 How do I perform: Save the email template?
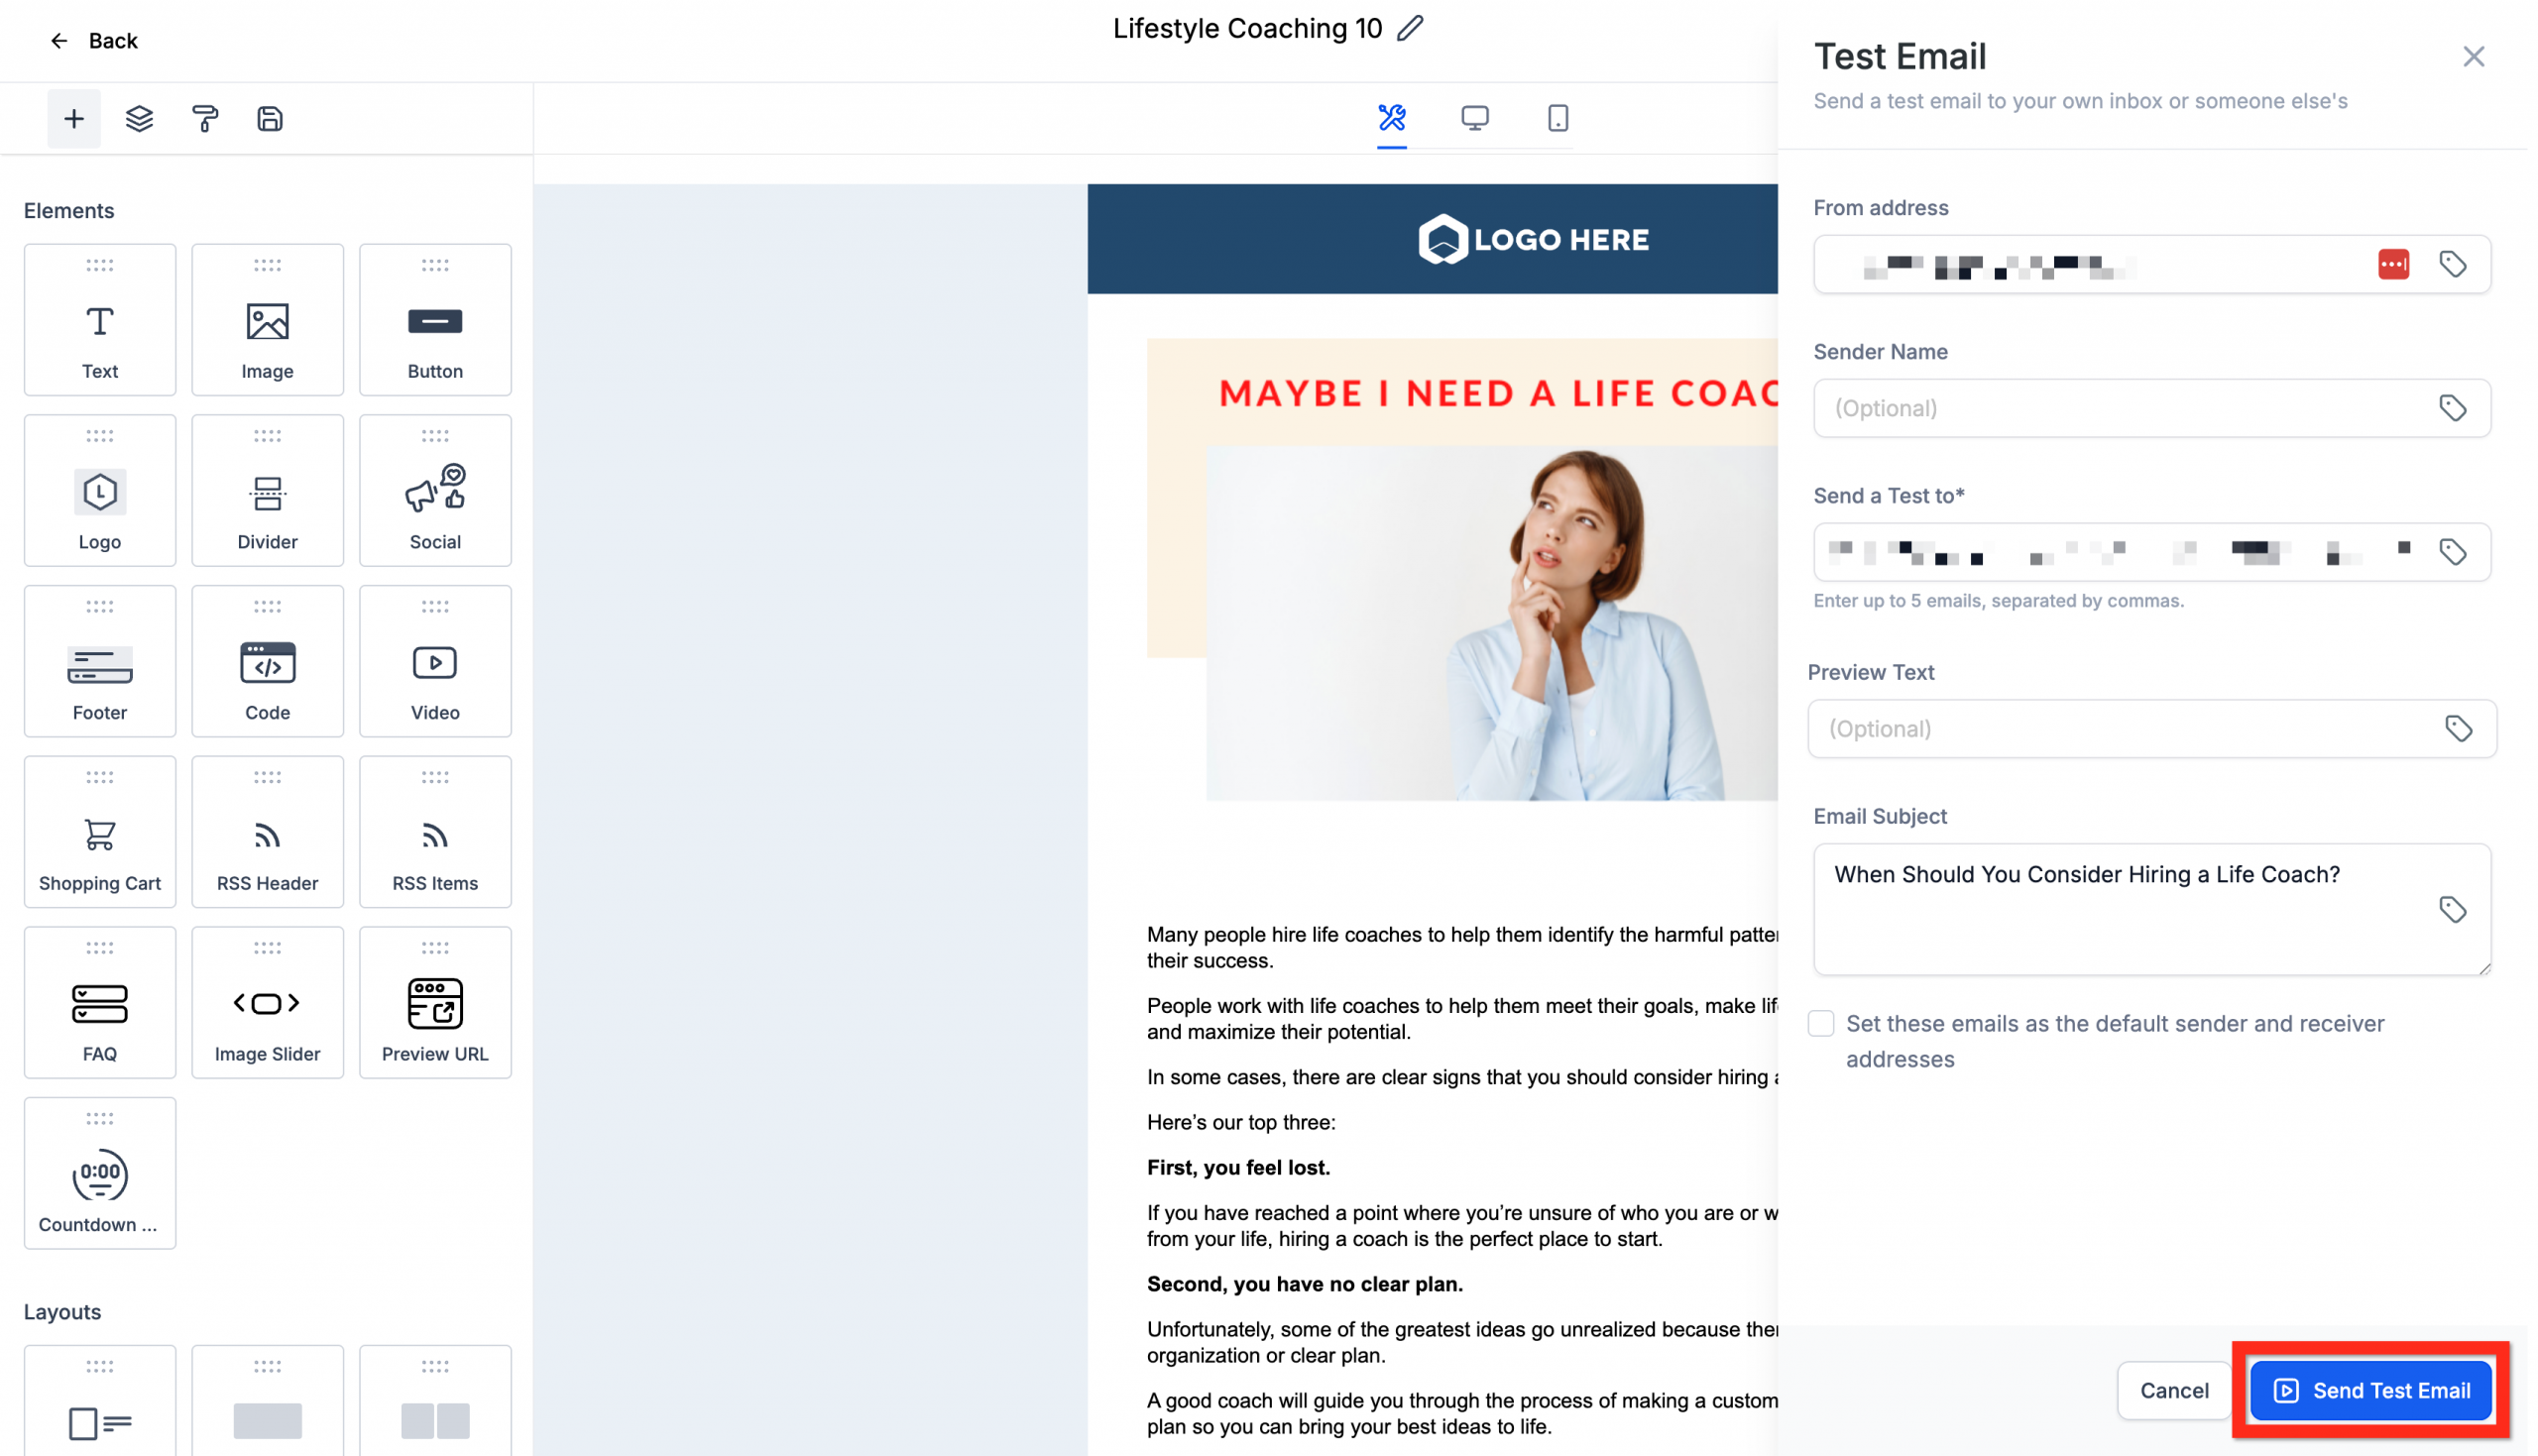(x=268, y=118)
